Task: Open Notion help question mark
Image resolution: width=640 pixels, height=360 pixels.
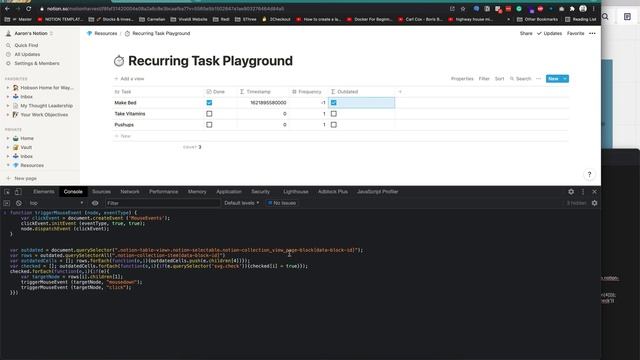Action: [589, 175]
